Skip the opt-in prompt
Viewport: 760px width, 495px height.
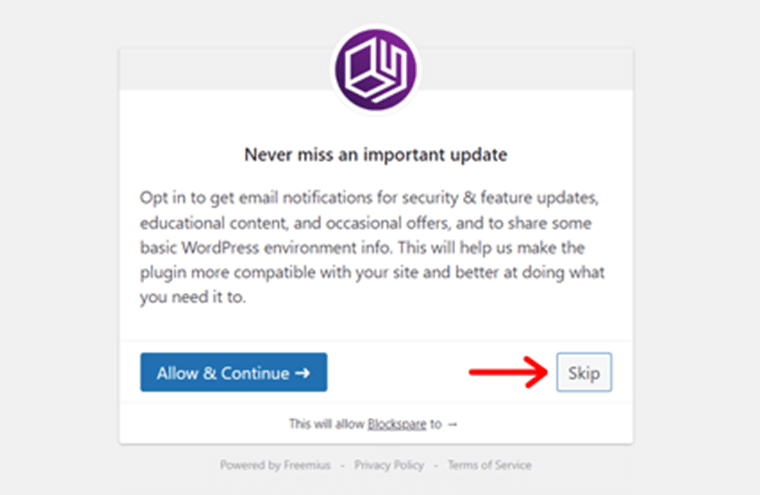pyautogui.click(x=584, y=372)
